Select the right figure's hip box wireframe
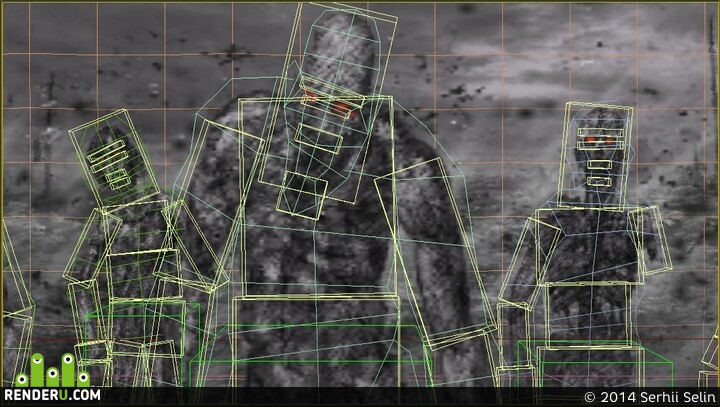 tap(587, 315)
